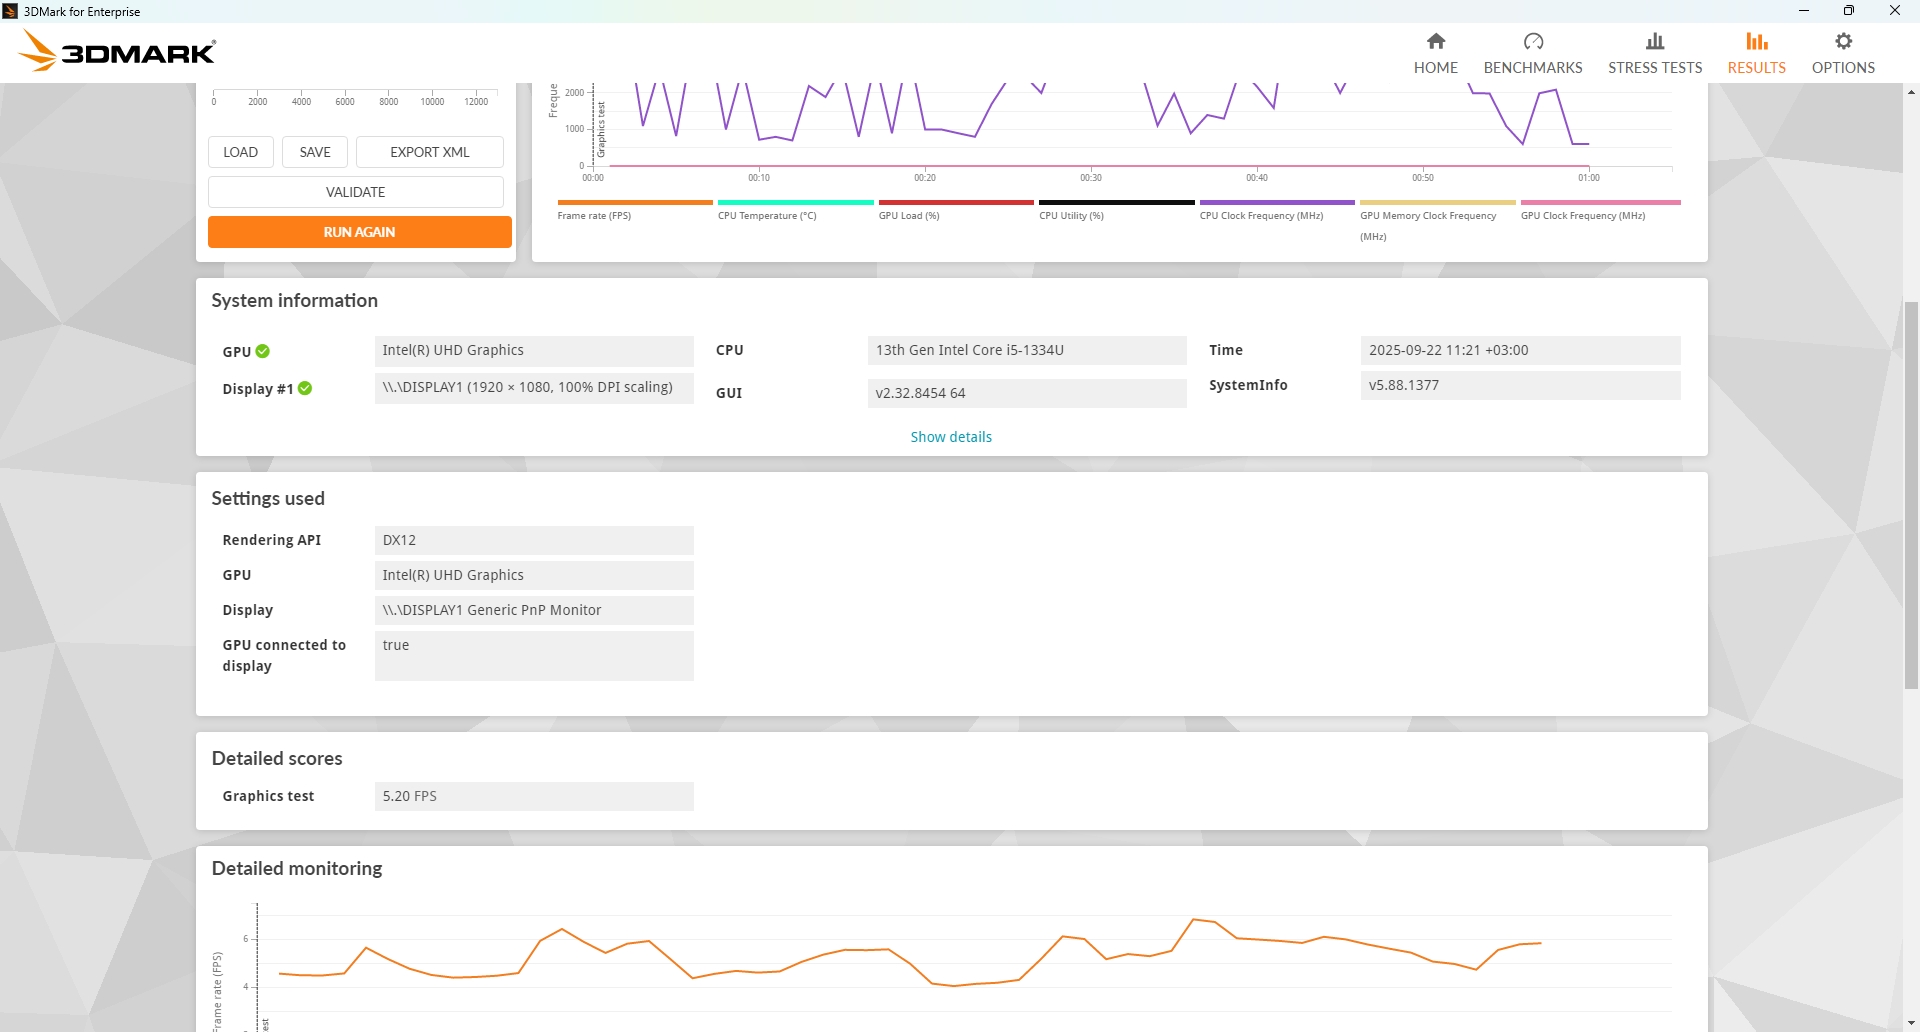Click the green check beside GPU
The image size is (1920, 1032).
coord(263,351)
